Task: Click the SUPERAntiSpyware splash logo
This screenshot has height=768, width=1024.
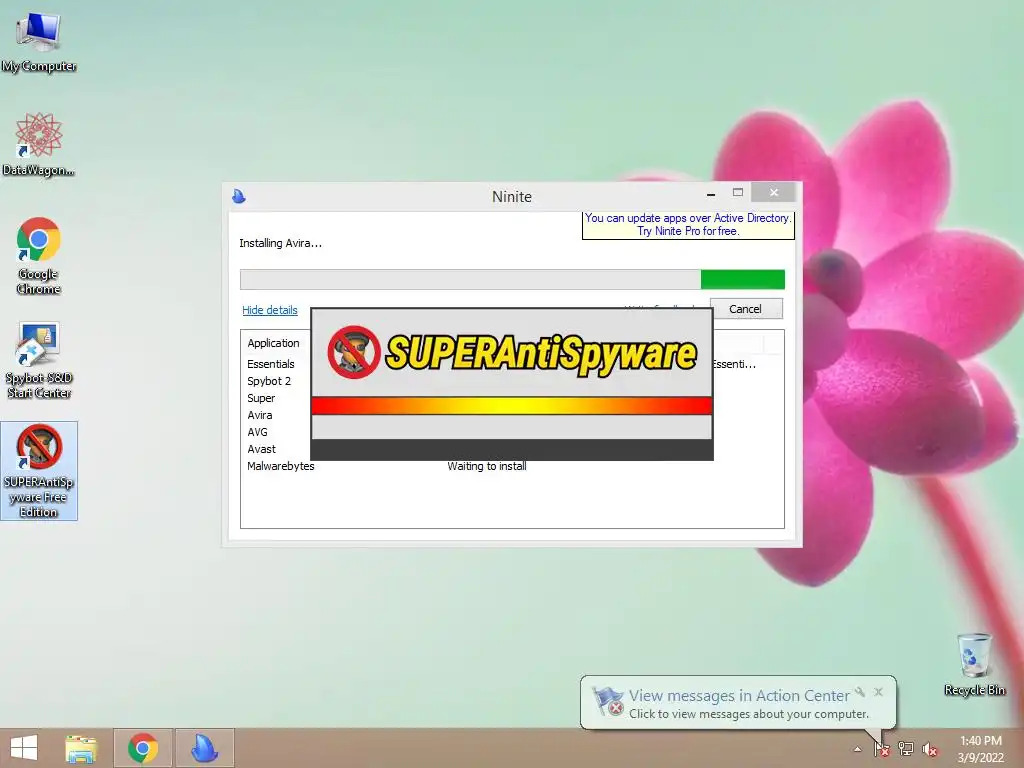Action: tap(512, 353)
